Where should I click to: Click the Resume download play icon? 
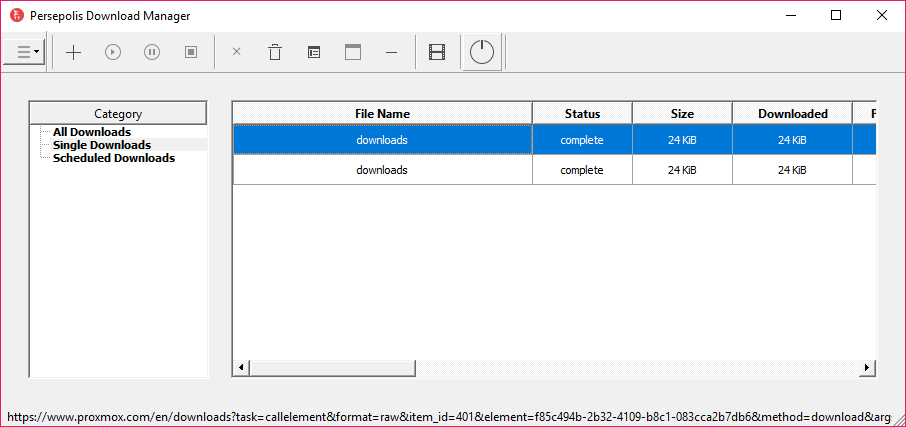pos(113,53)
